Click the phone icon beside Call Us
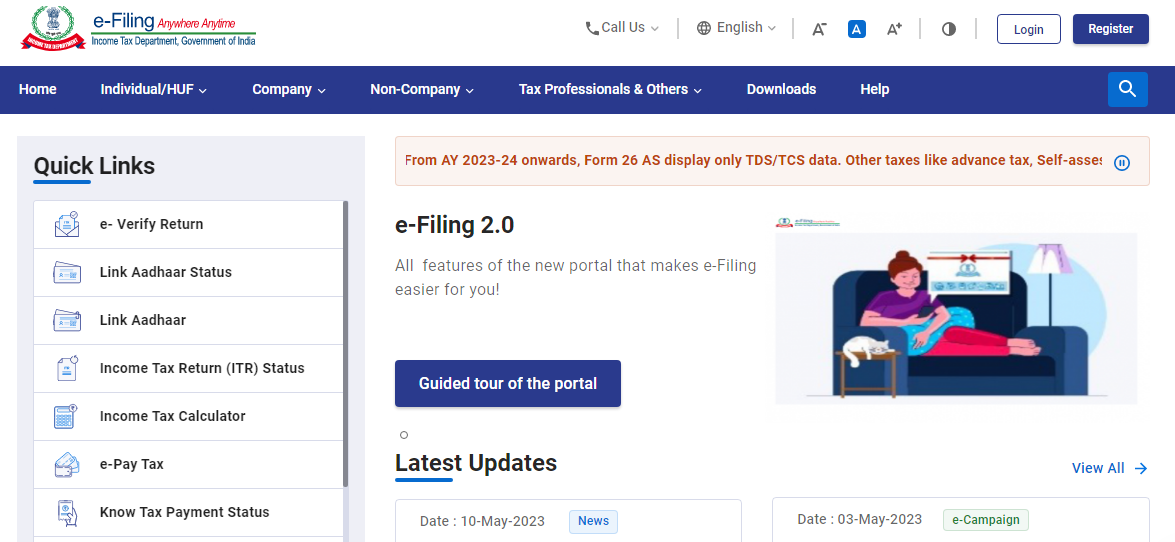The image size is (1175, 542). point(592,28)
